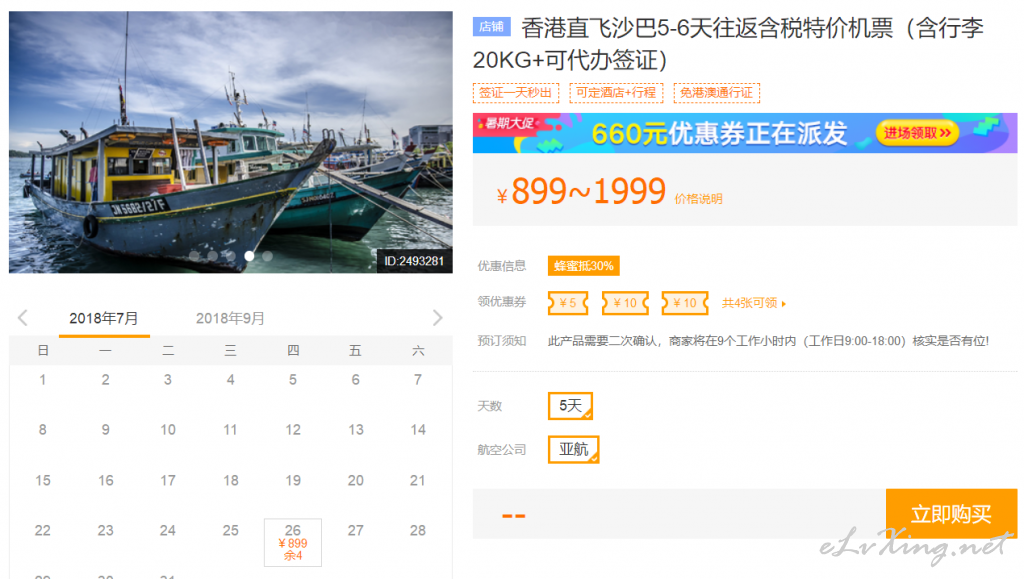Claim the ¥5 coupon
Screen dimensions: 1024x579
(568, 303)
